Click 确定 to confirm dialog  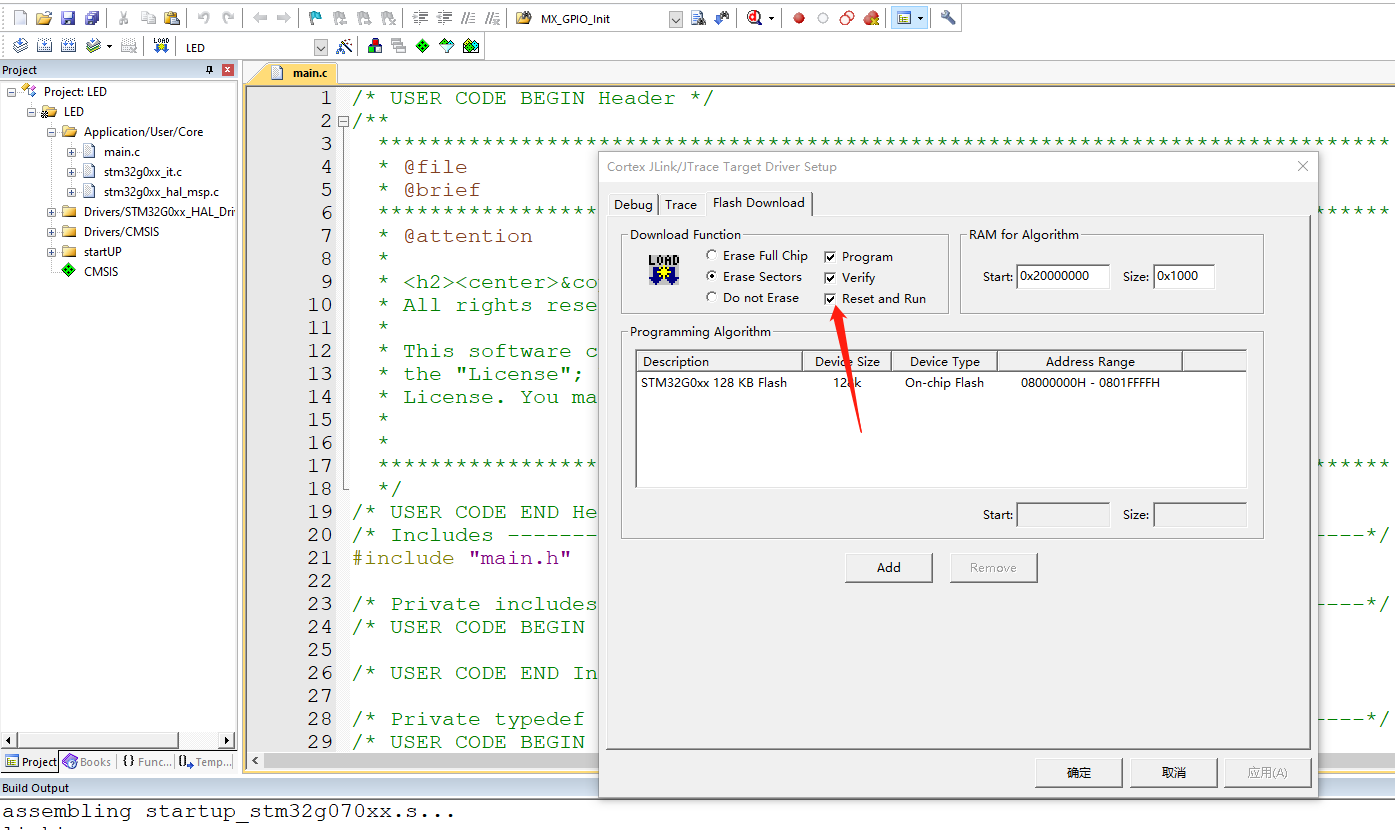click(1079, 772)
